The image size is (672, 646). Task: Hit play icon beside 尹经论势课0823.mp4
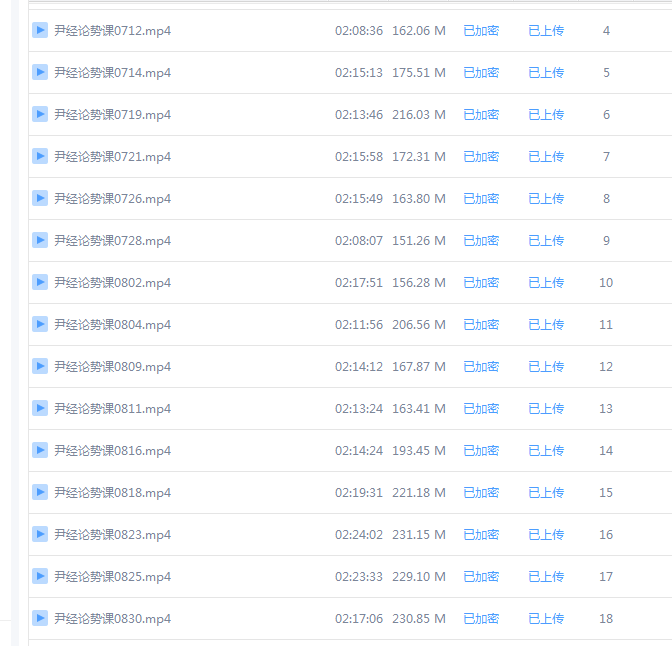[40, 535]
